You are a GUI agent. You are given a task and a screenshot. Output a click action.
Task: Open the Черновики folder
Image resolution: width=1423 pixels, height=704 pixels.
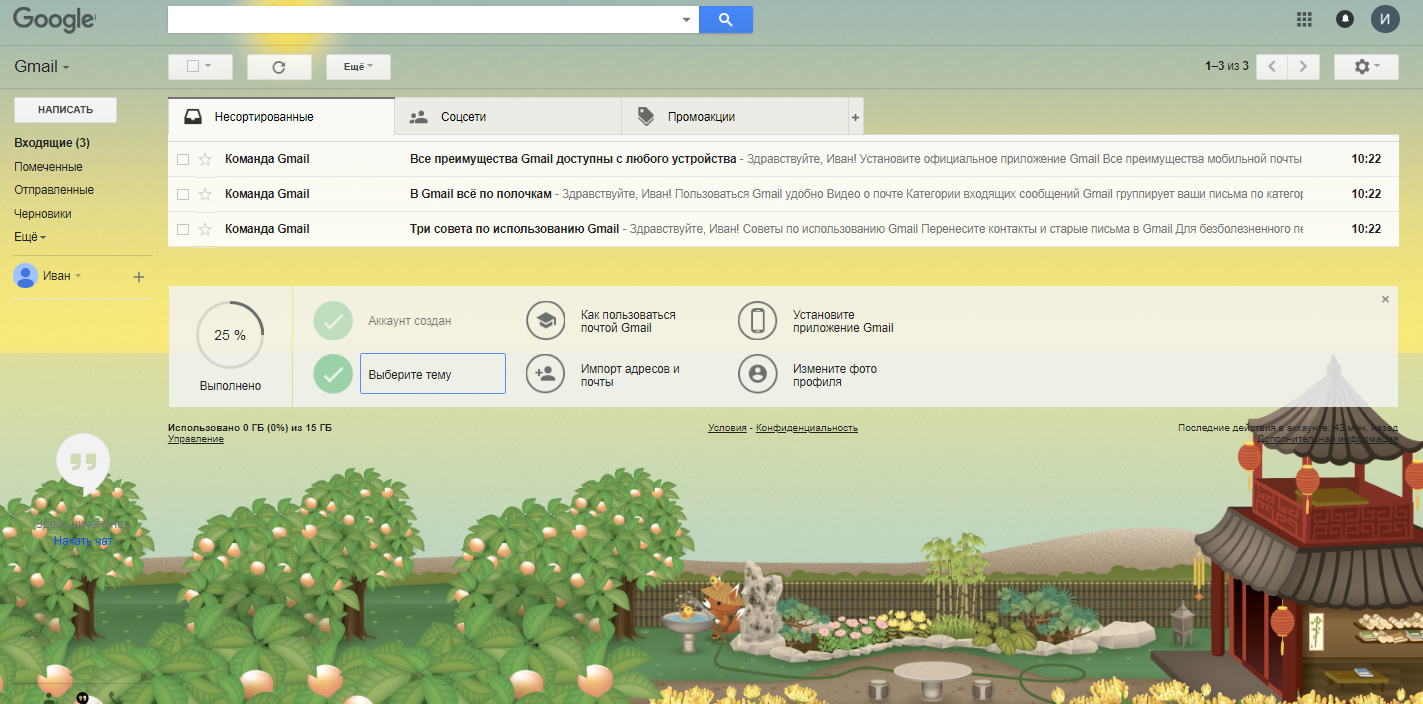[43, 214]
